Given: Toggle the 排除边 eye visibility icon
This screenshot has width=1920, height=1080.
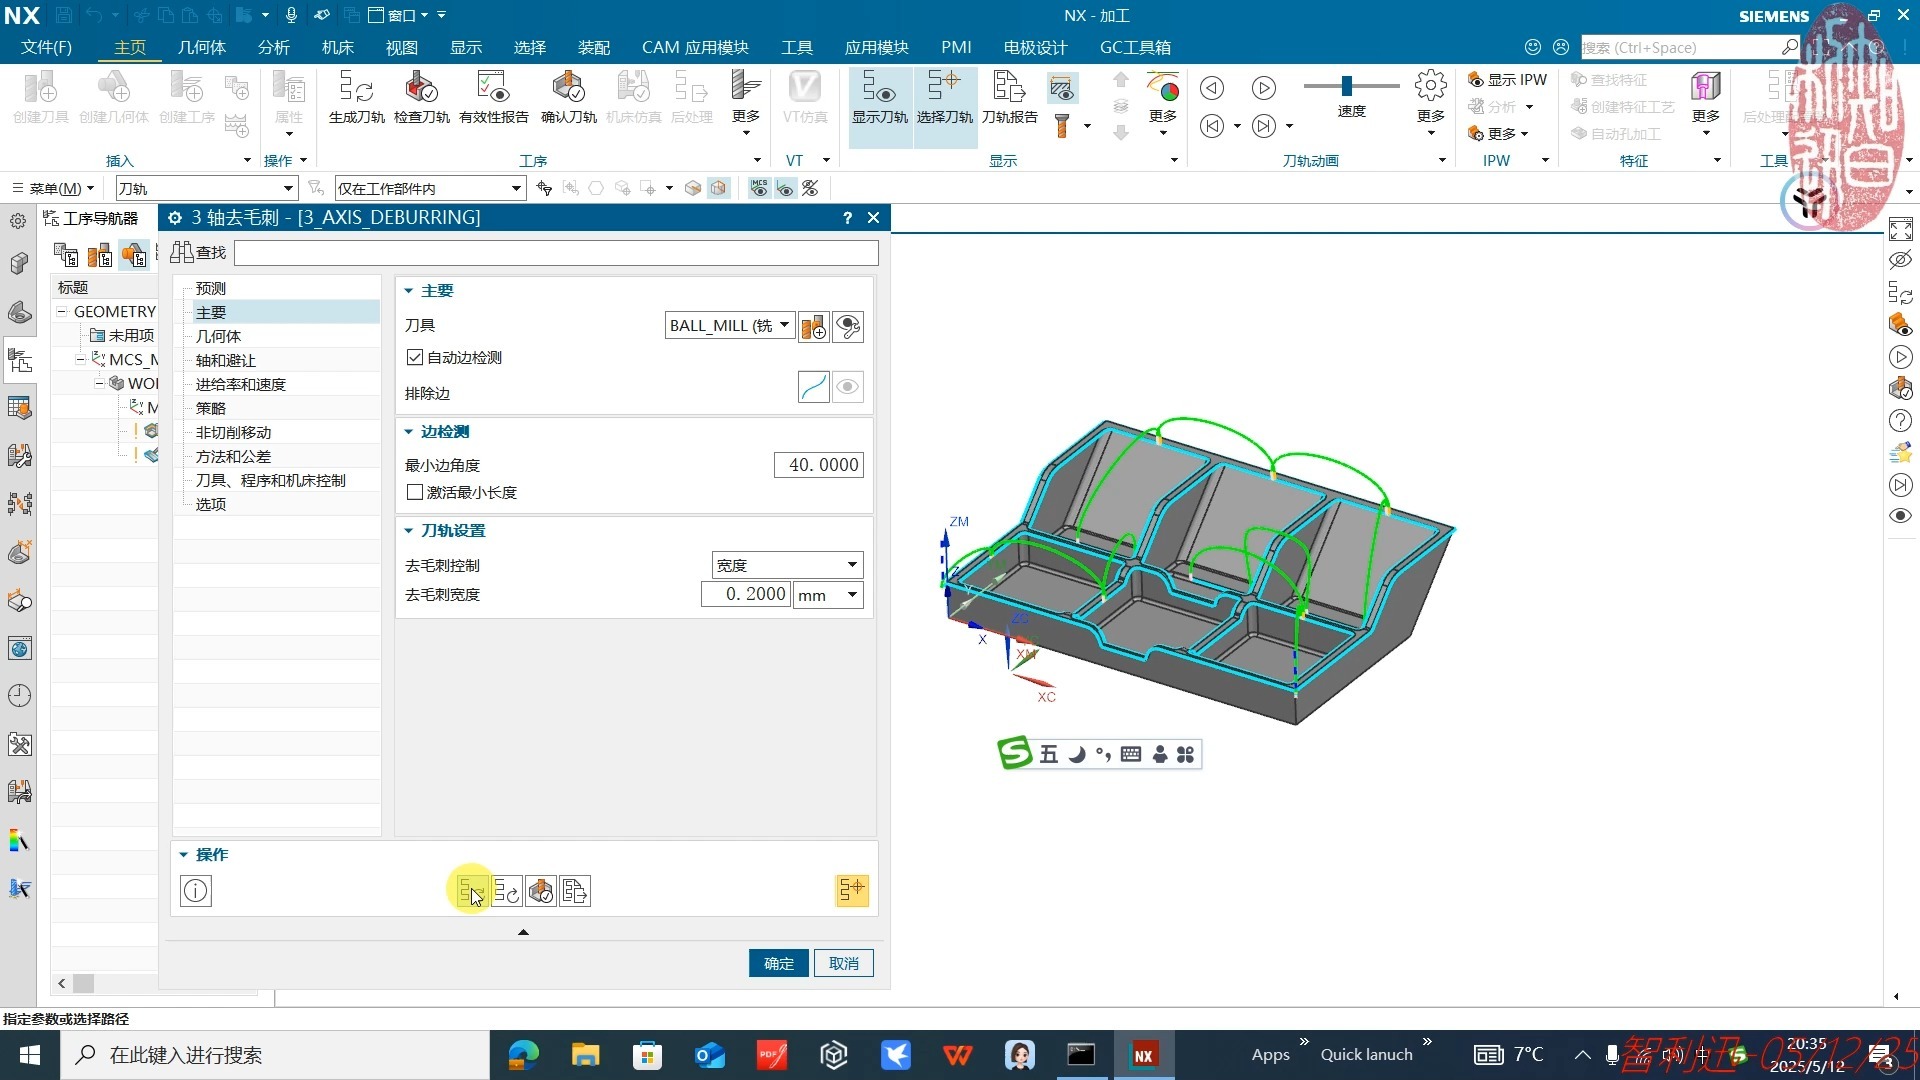Looking at the screenshot, I should pyautogui.click(x=848, y=387).
